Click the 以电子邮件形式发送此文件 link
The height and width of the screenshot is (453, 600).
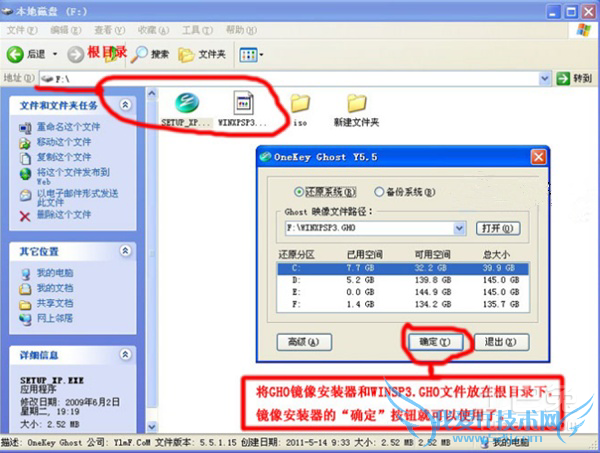coord(77,197)
